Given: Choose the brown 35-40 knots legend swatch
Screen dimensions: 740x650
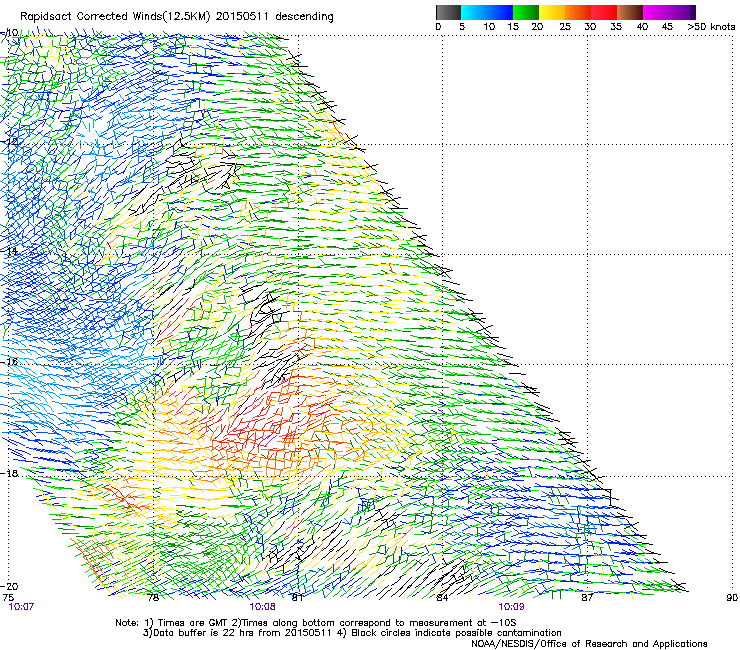Looking at the screenshot, I should pyautogui.click(x=630, y=12).
